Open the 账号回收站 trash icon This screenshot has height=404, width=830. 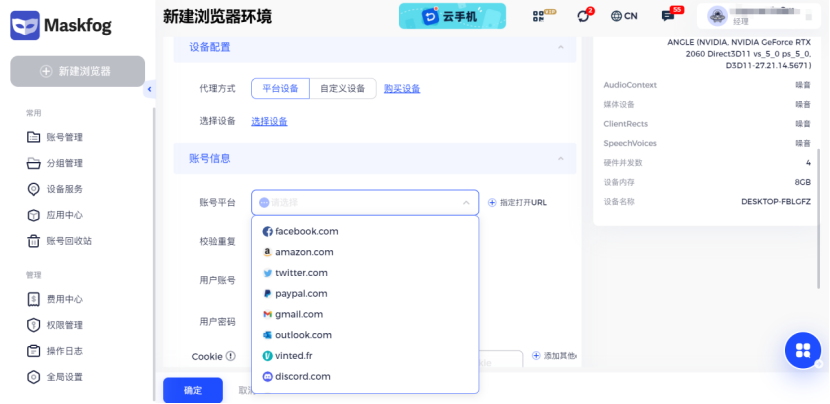[x=33, y=241]
